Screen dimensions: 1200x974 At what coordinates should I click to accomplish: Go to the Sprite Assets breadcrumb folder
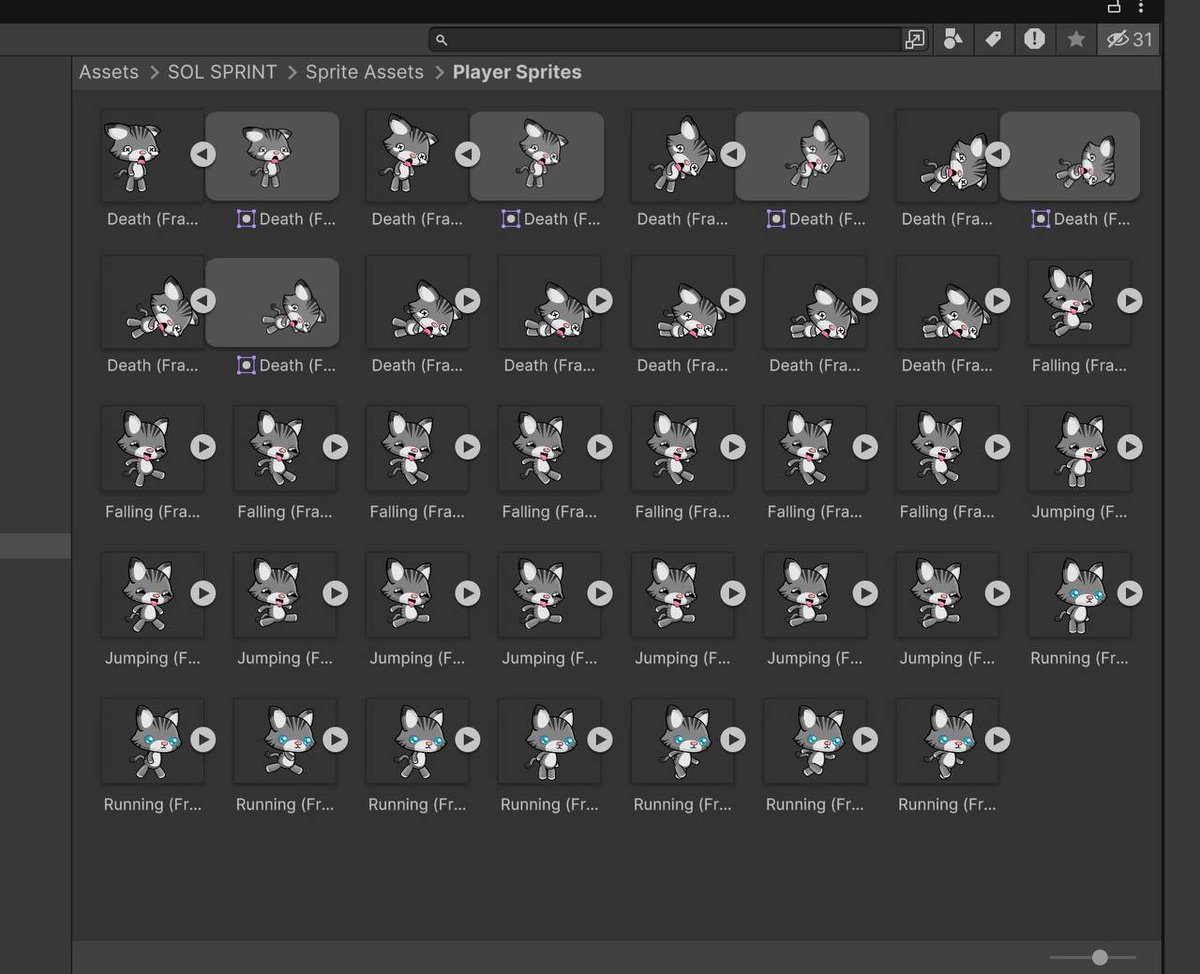tap(364, 72)
